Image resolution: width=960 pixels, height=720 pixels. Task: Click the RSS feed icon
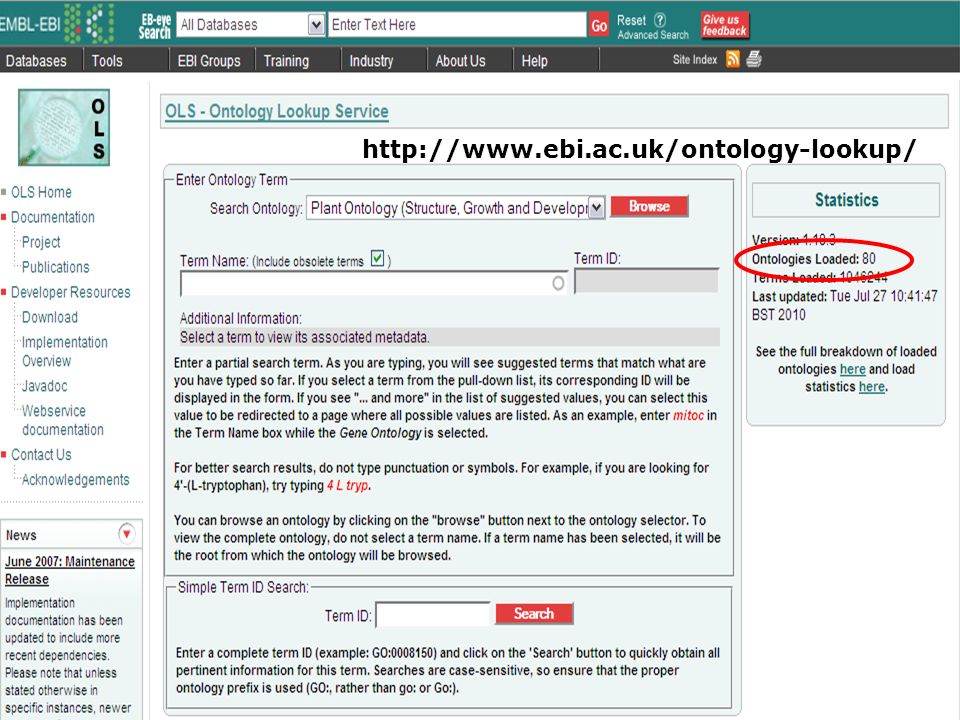732,59
